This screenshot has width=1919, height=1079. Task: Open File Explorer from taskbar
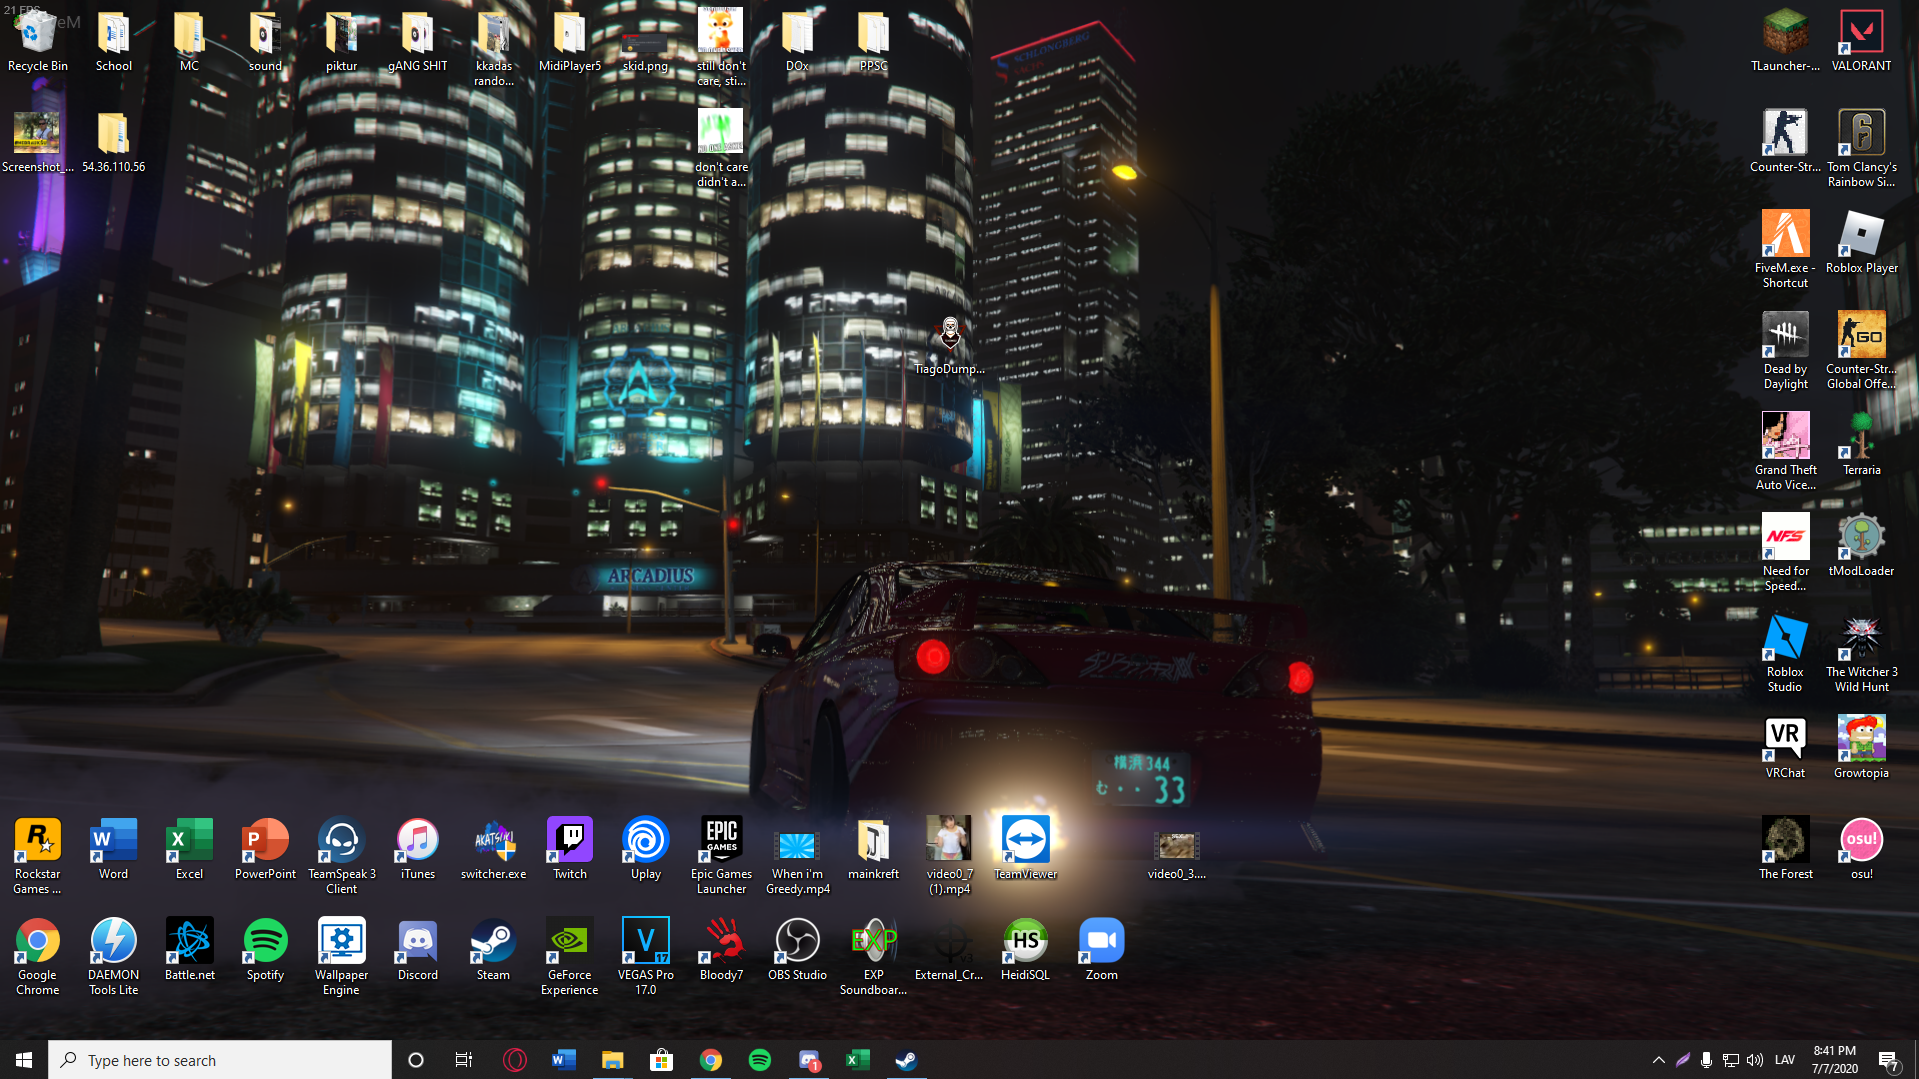click(612, 1060)
